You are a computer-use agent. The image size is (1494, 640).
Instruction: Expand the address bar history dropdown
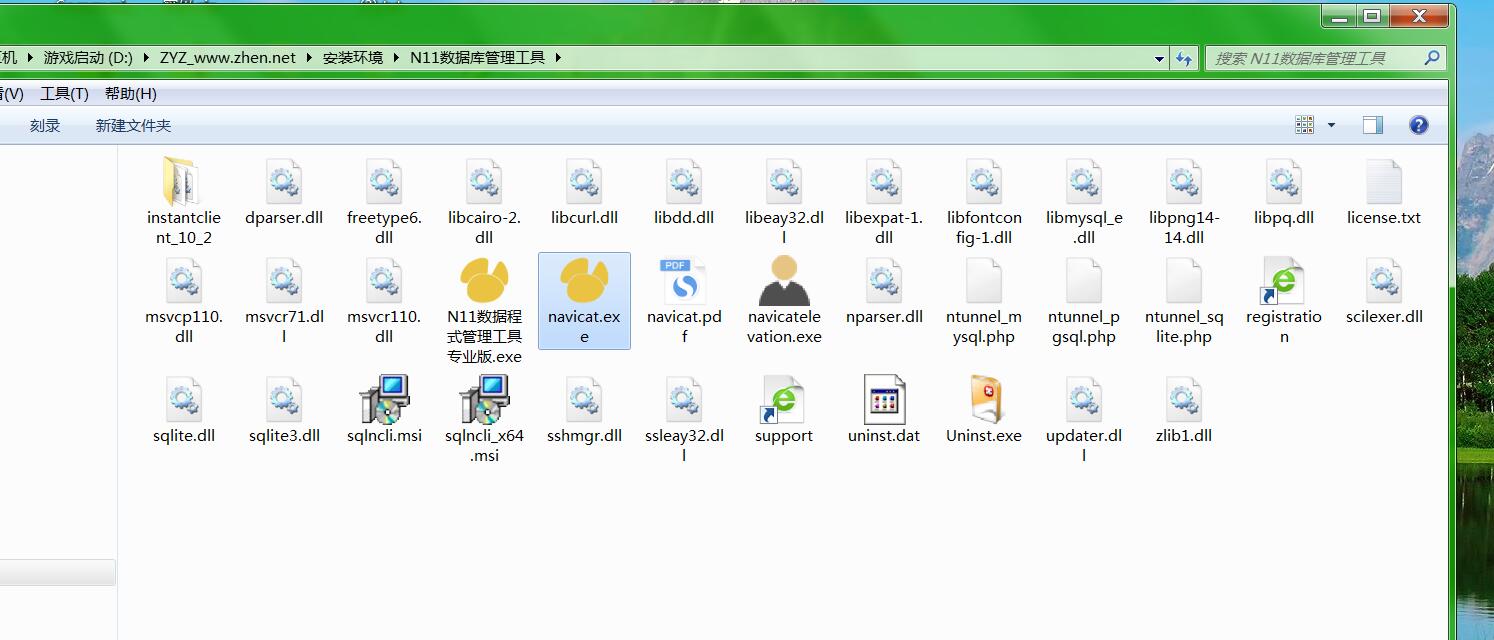[1159, 58]
